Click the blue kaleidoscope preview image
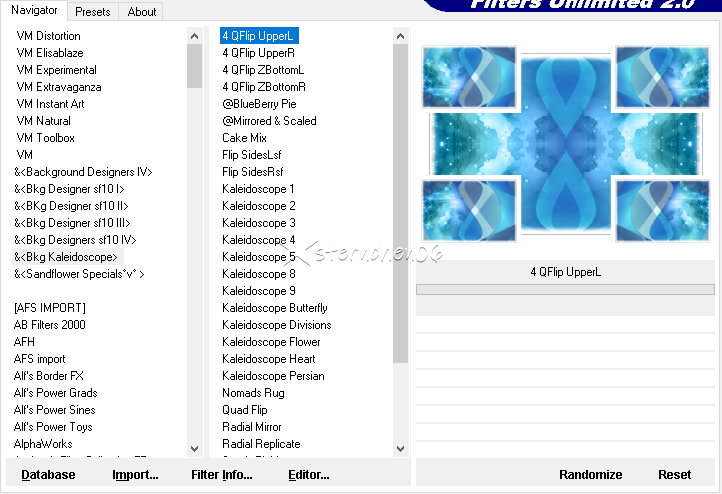 (x=566, y=143)
